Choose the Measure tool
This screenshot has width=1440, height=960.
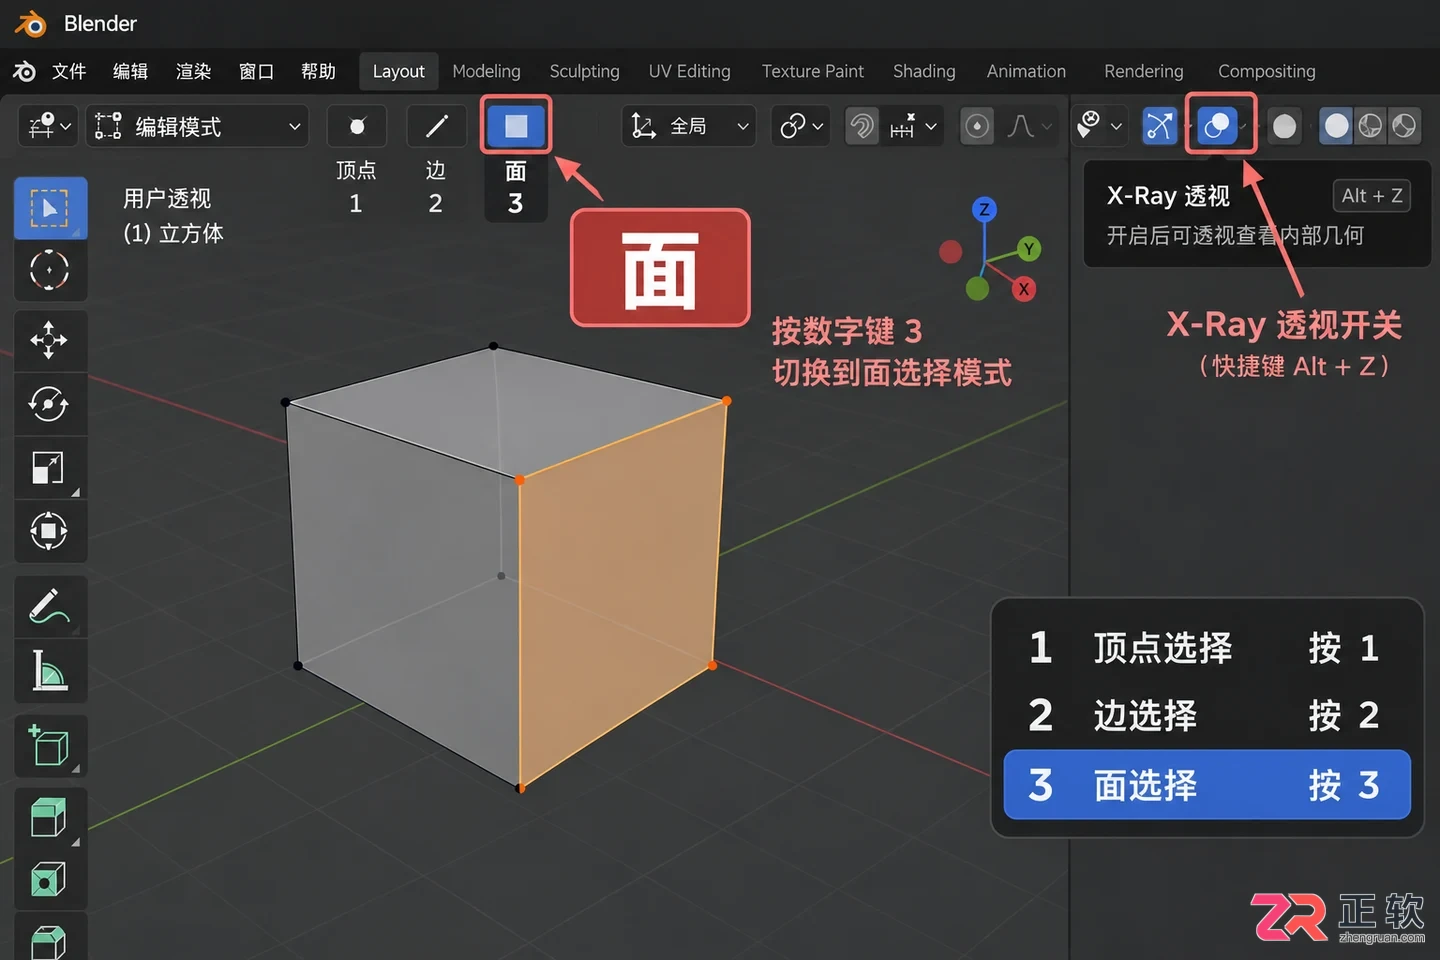click(50, 669)
